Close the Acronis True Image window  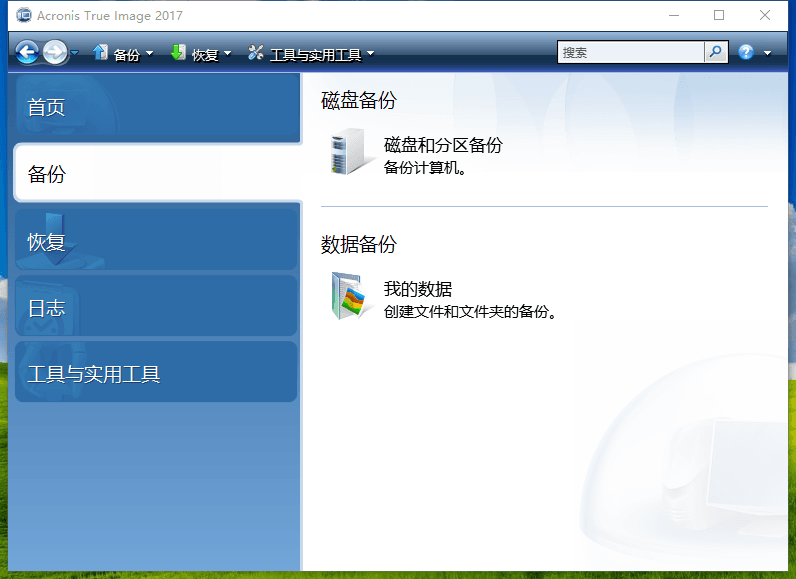(x=765, y=15)
